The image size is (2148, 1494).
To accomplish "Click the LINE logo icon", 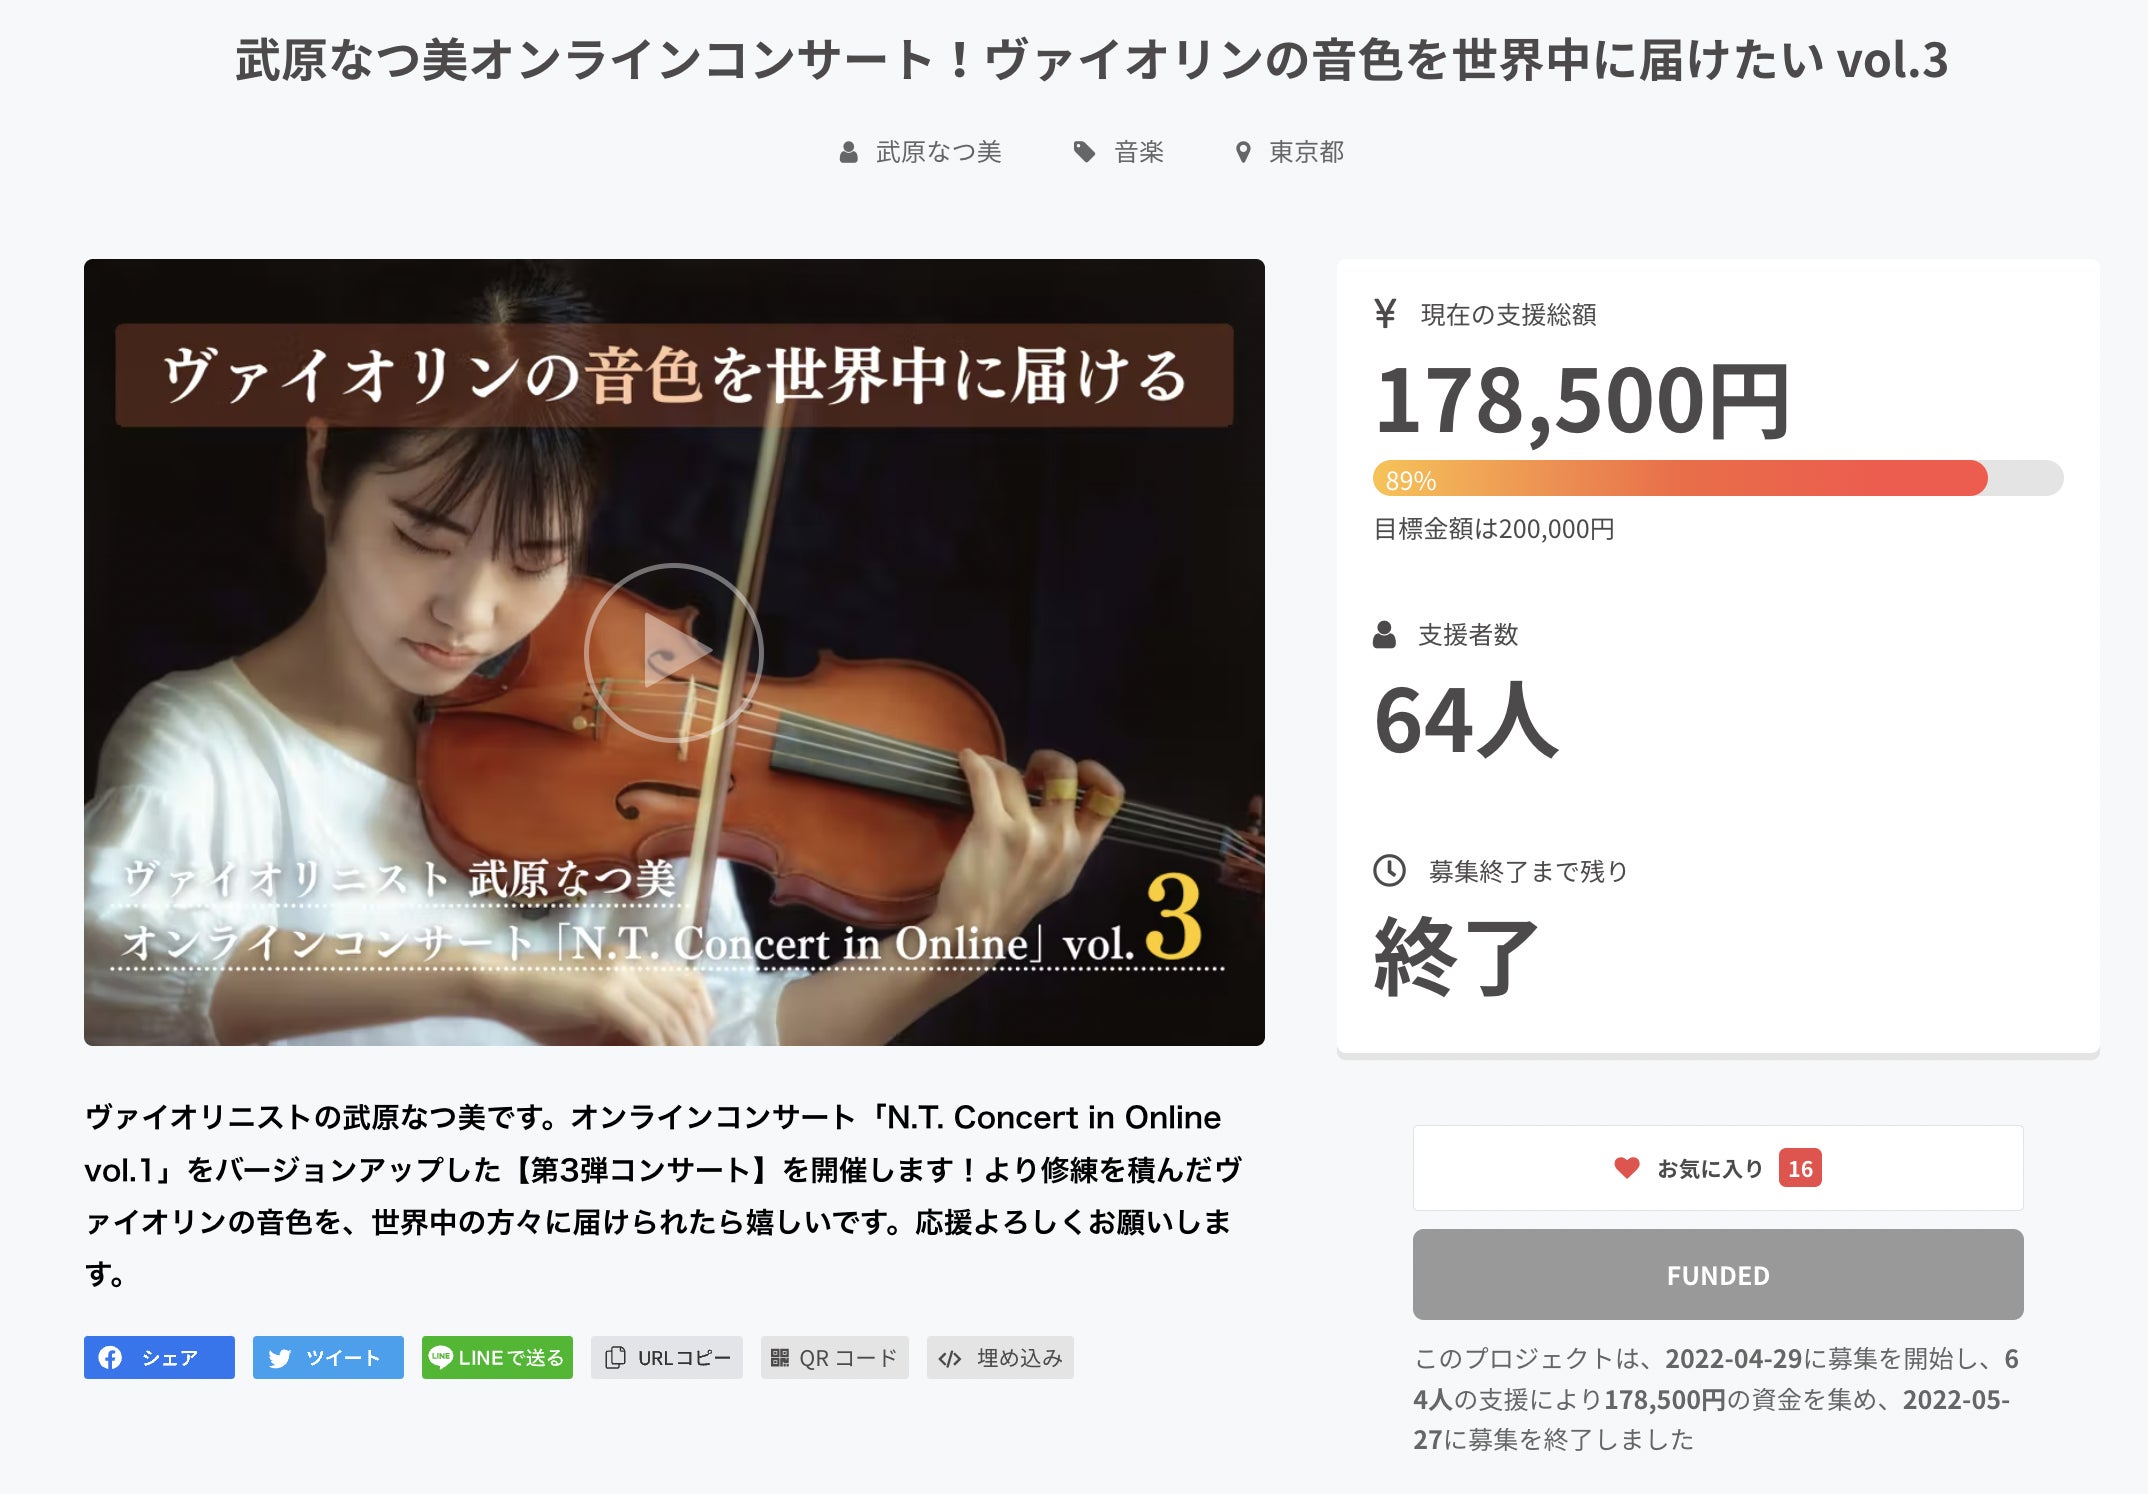I will pos(440,1357).
